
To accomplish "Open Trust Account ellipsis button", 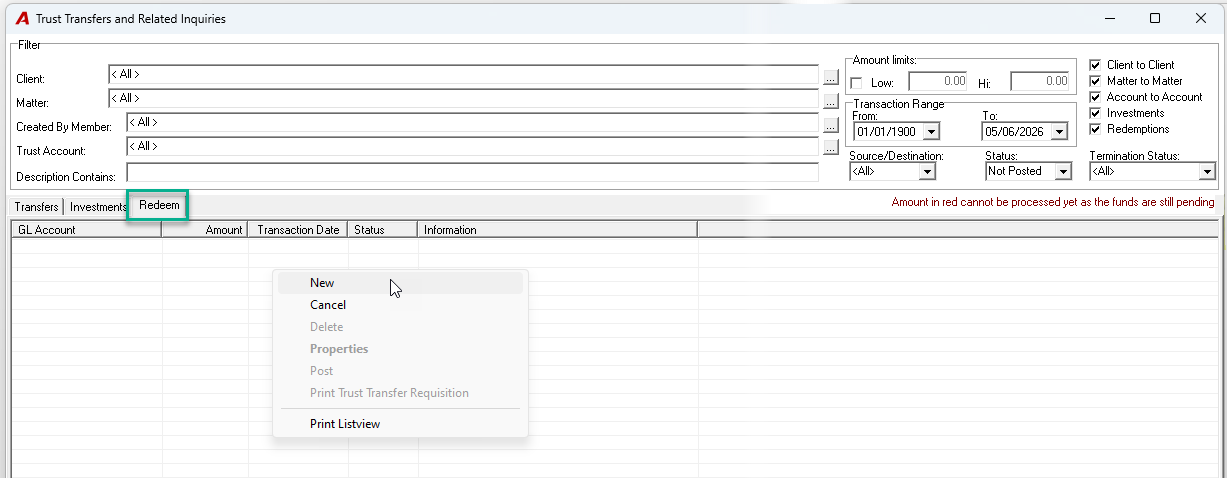I will [x=830, y=148].
